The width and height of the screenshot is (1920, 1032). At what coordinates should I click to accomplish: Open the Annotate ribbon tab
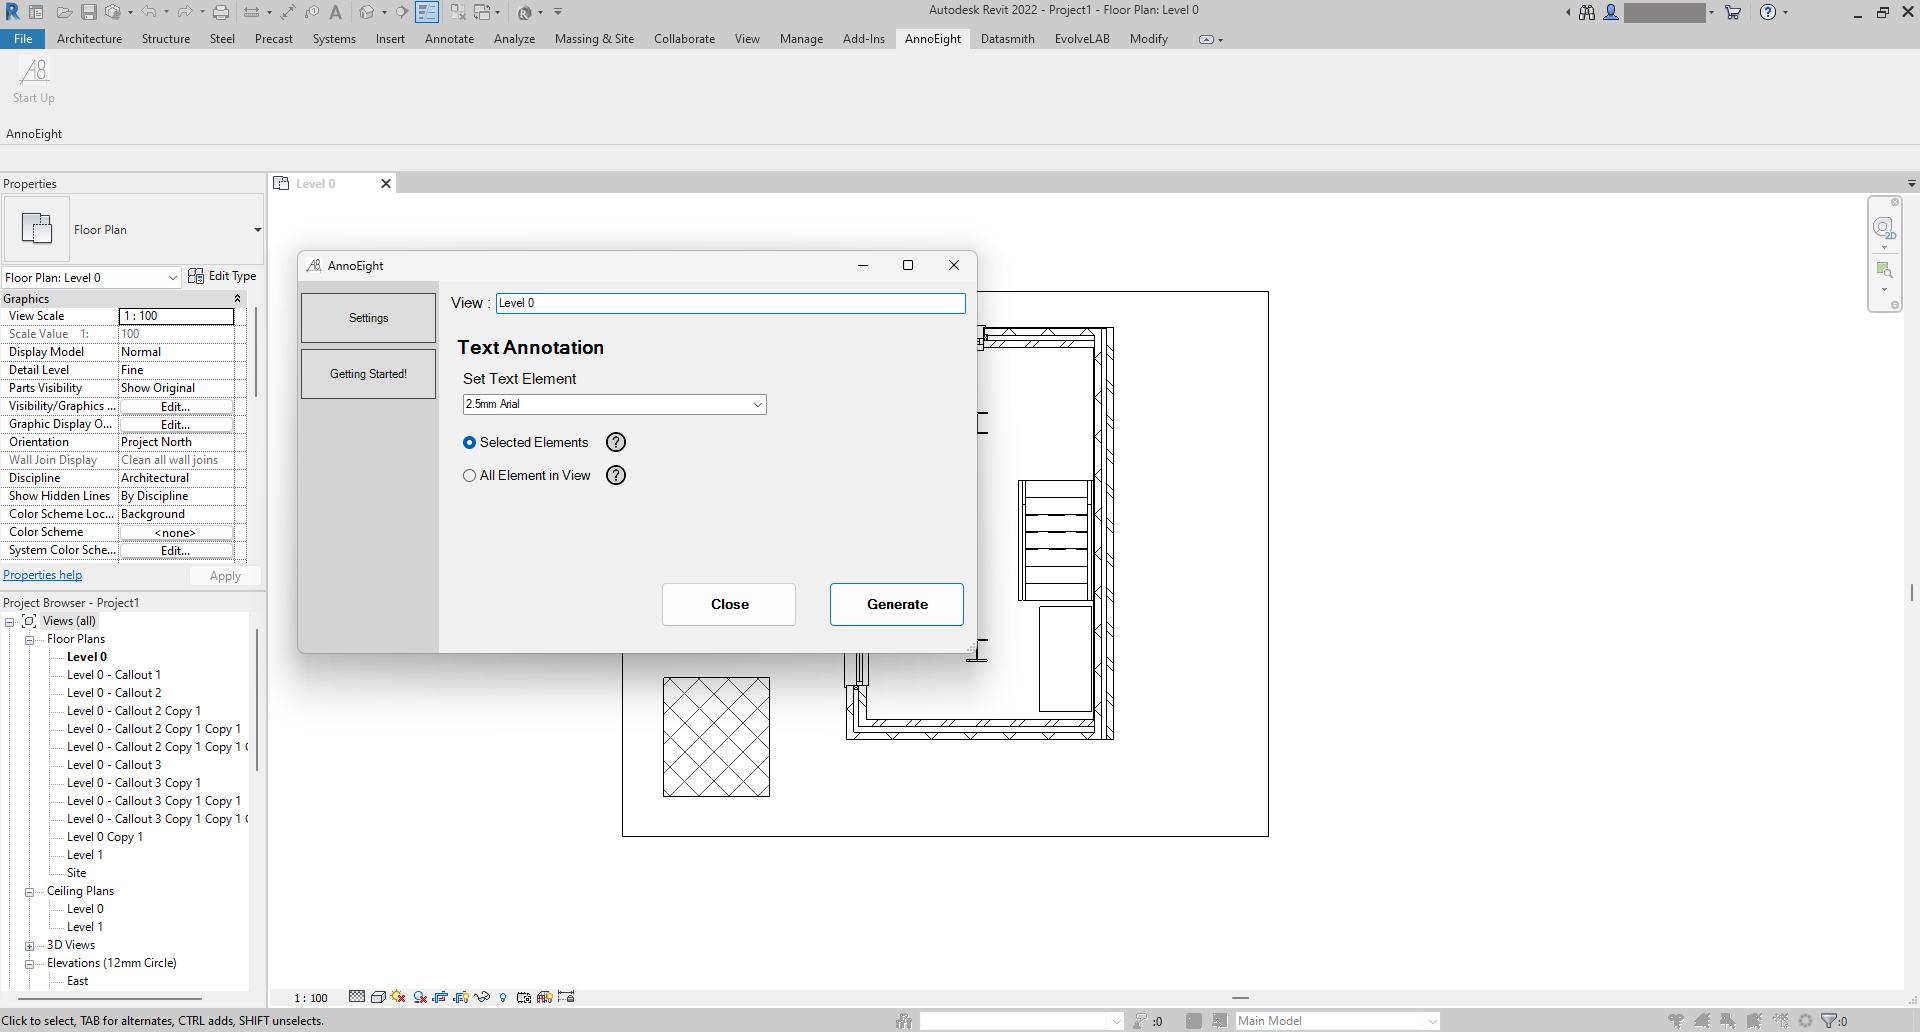(449, 39)
